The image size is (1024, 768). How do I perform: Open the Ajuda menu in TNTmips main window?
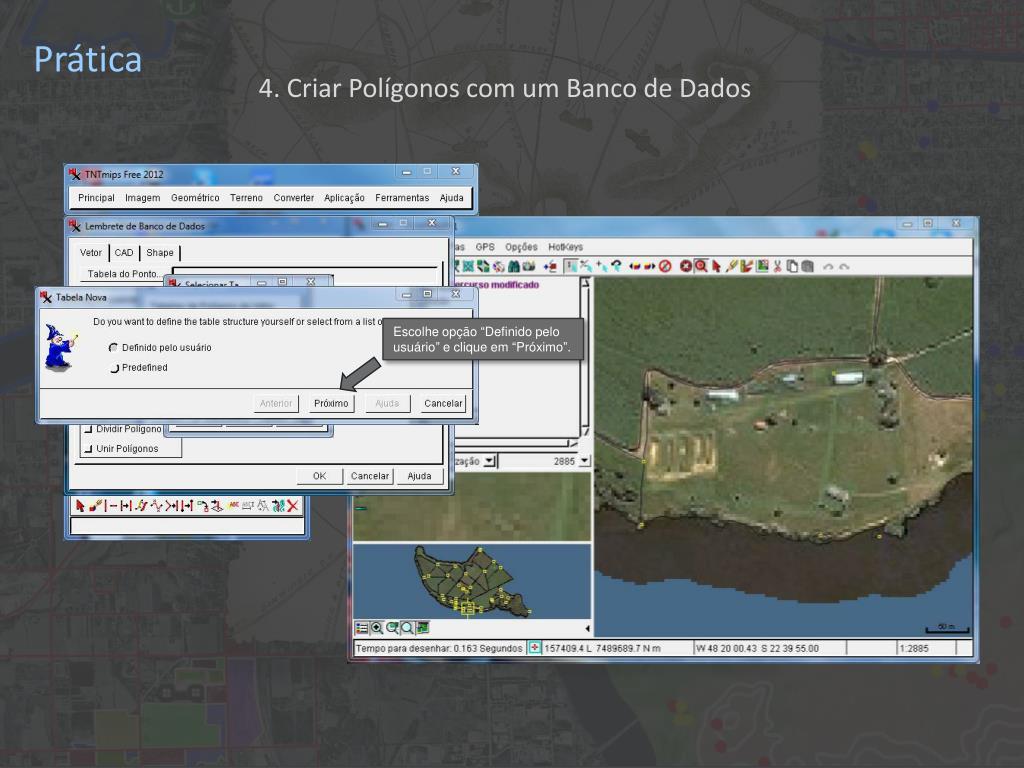click(x=451, y=198)
